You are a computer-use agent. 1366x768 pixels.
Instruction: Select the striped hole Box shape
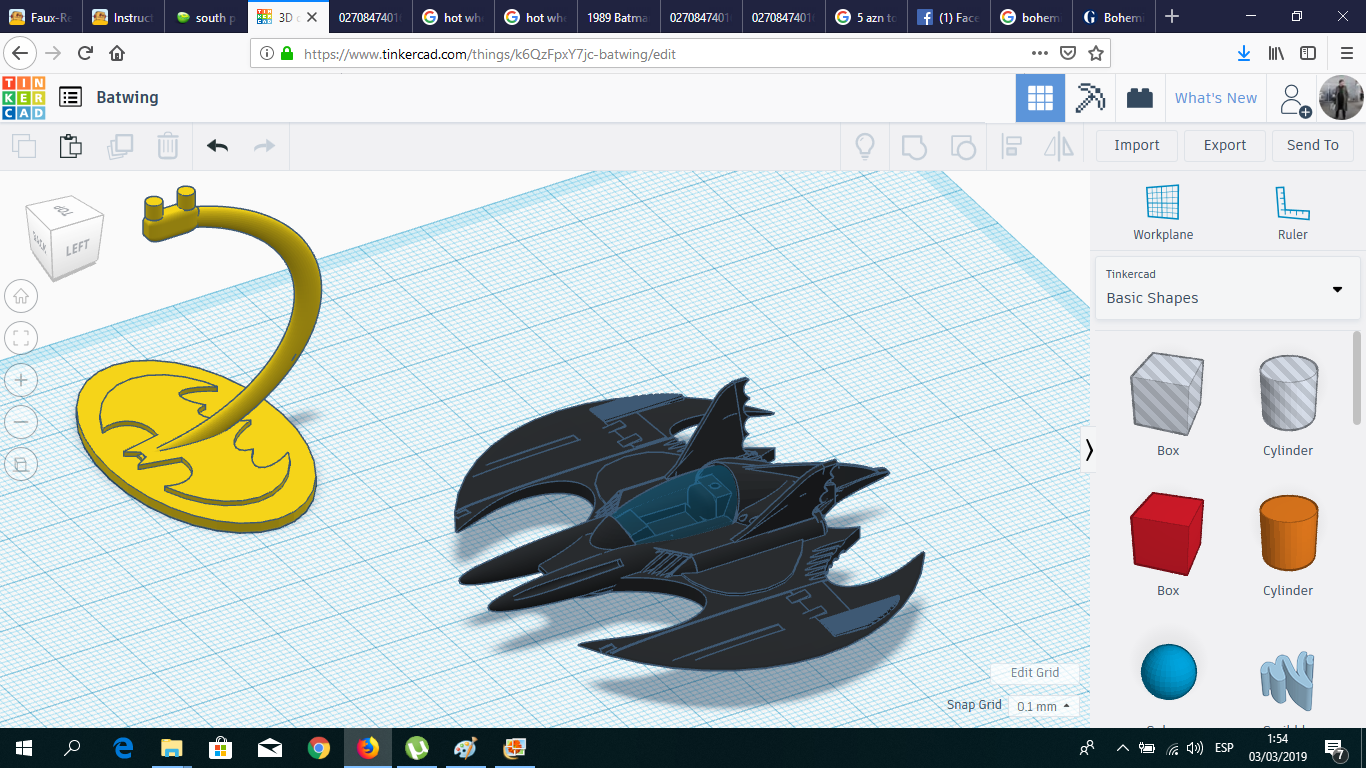pyautogui.click(x=1168, y=394)
